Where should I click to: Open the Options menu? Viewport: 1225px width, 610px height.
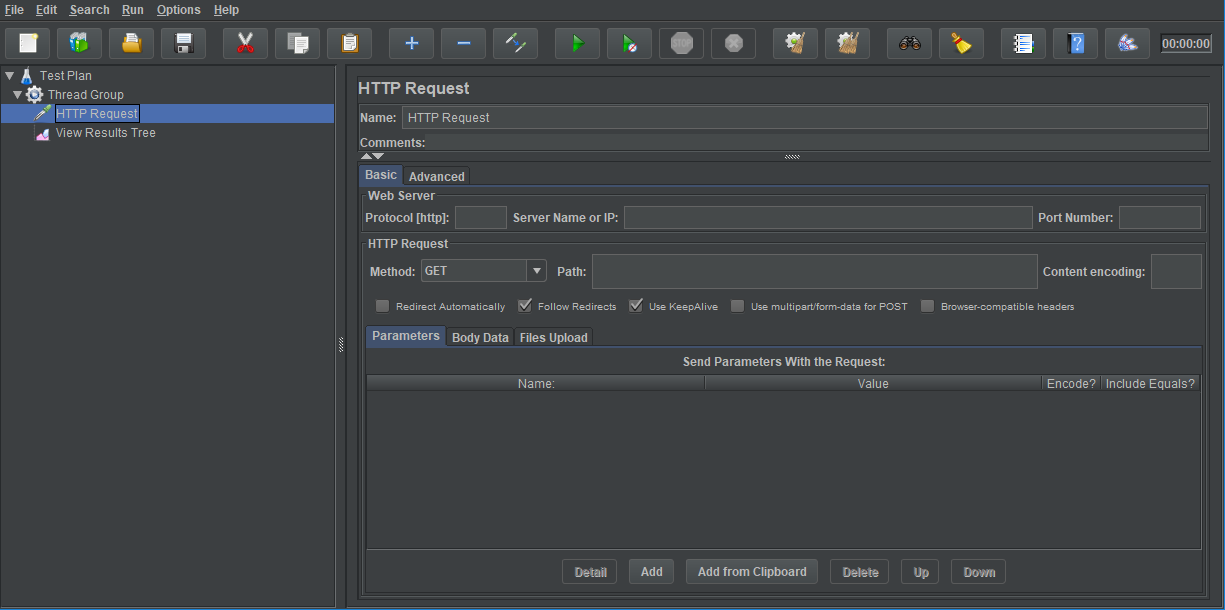pos(178,10)
